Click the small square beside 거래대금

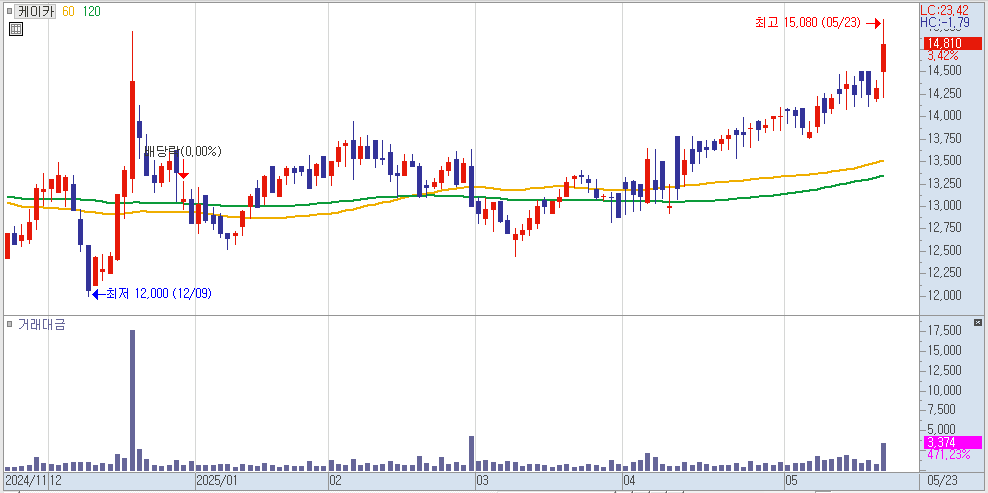pos(10,325)
